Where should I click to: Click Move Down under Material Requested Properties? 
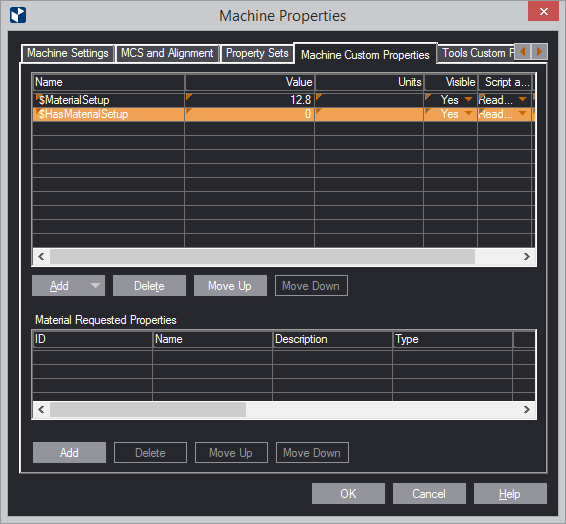[312, 453]
